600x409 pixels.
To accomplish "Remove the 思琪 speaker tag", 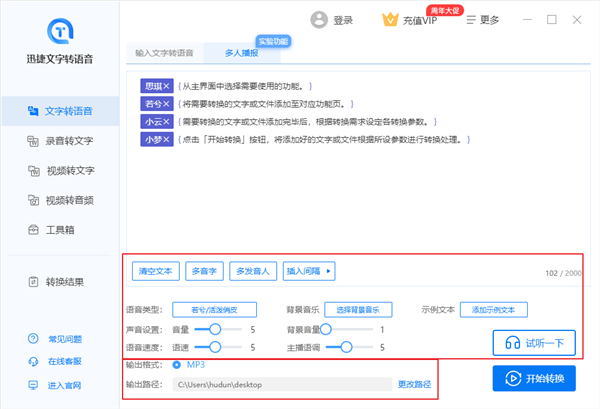I will coord(166,86).
